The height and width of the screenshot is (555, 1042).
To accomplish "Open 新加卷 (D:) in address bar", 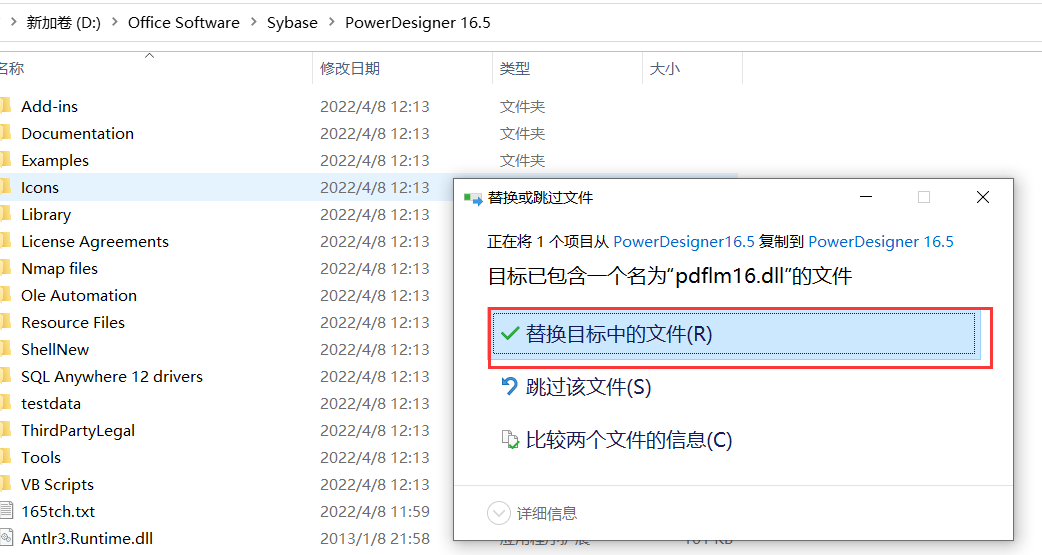I will click(x=63, y=23).
